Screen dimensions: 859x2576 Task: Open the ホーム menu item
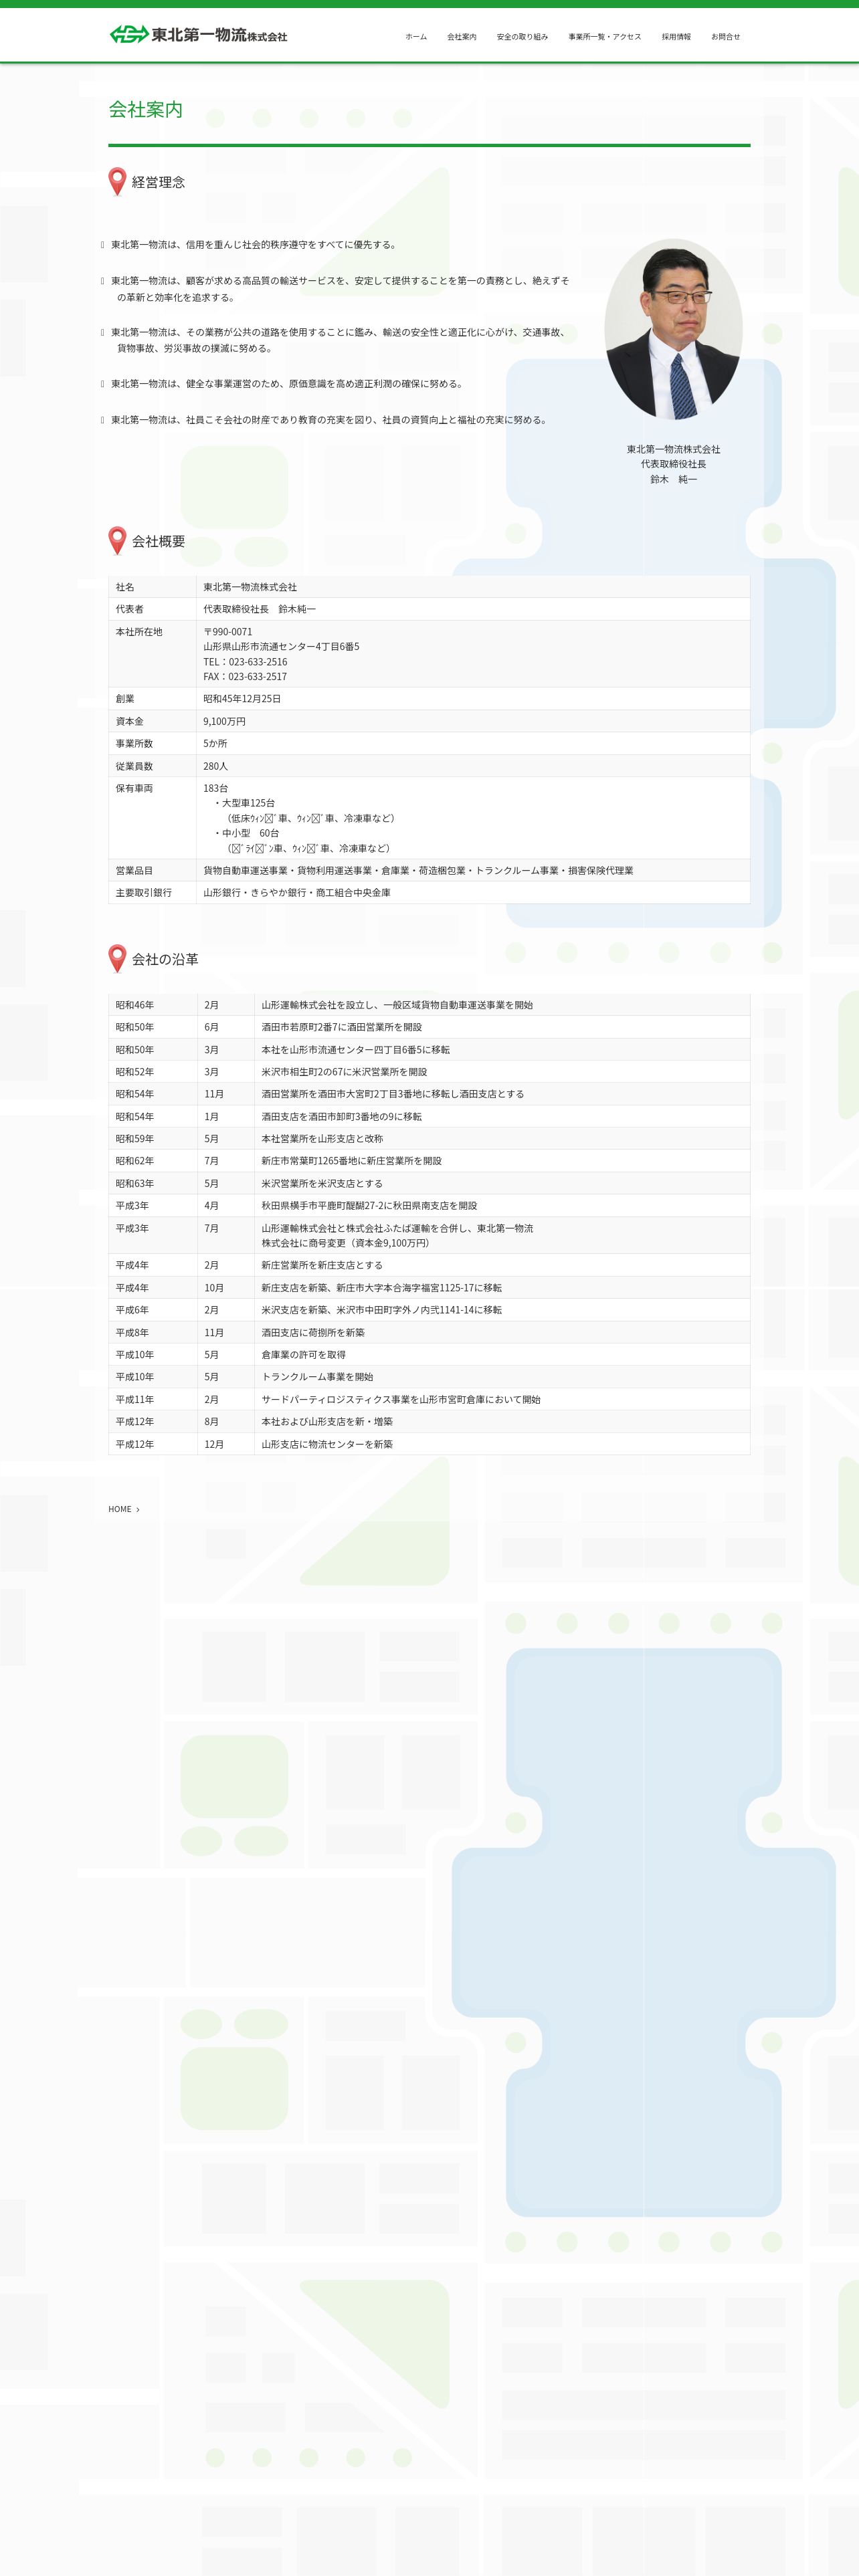click(x=416, y=37)
